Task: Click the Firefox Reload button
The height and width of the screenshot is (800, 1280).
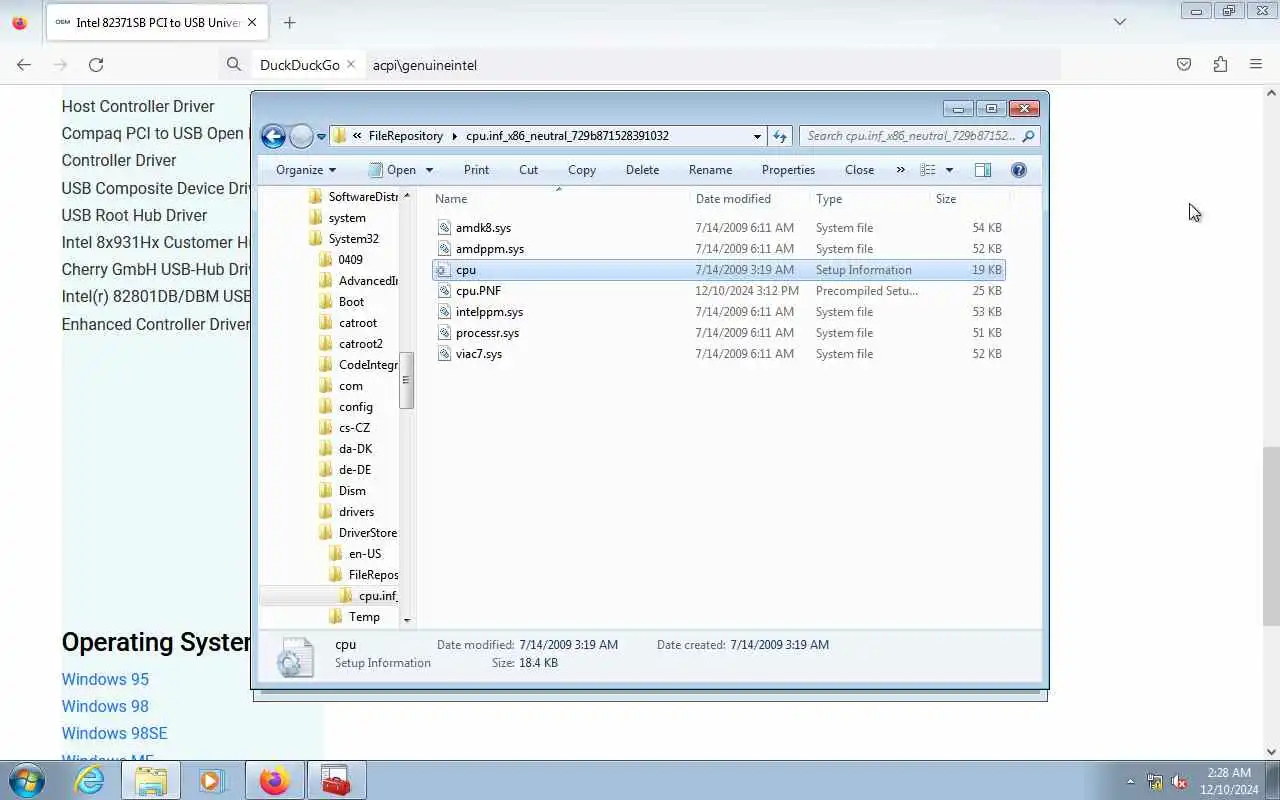Action: tap(96, 64)
